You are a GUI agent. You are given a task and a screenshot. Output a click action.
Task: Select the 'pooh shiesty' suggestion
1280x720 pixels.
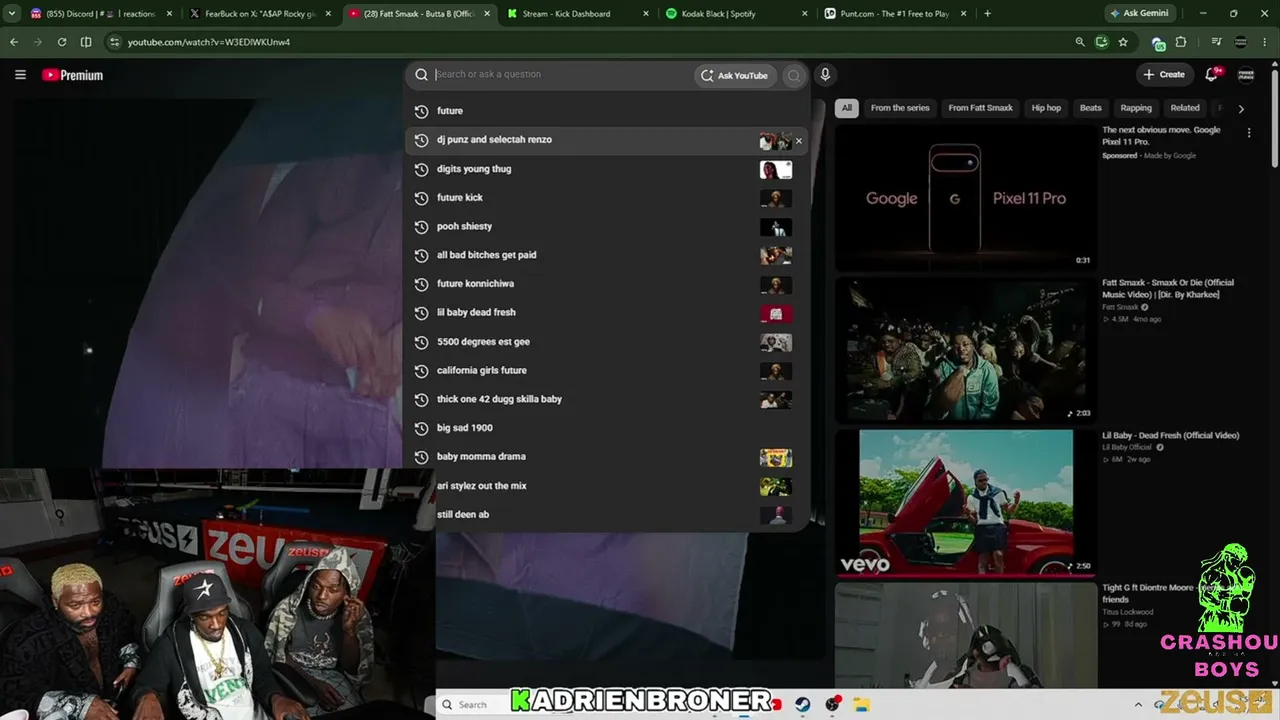[607, 227]
